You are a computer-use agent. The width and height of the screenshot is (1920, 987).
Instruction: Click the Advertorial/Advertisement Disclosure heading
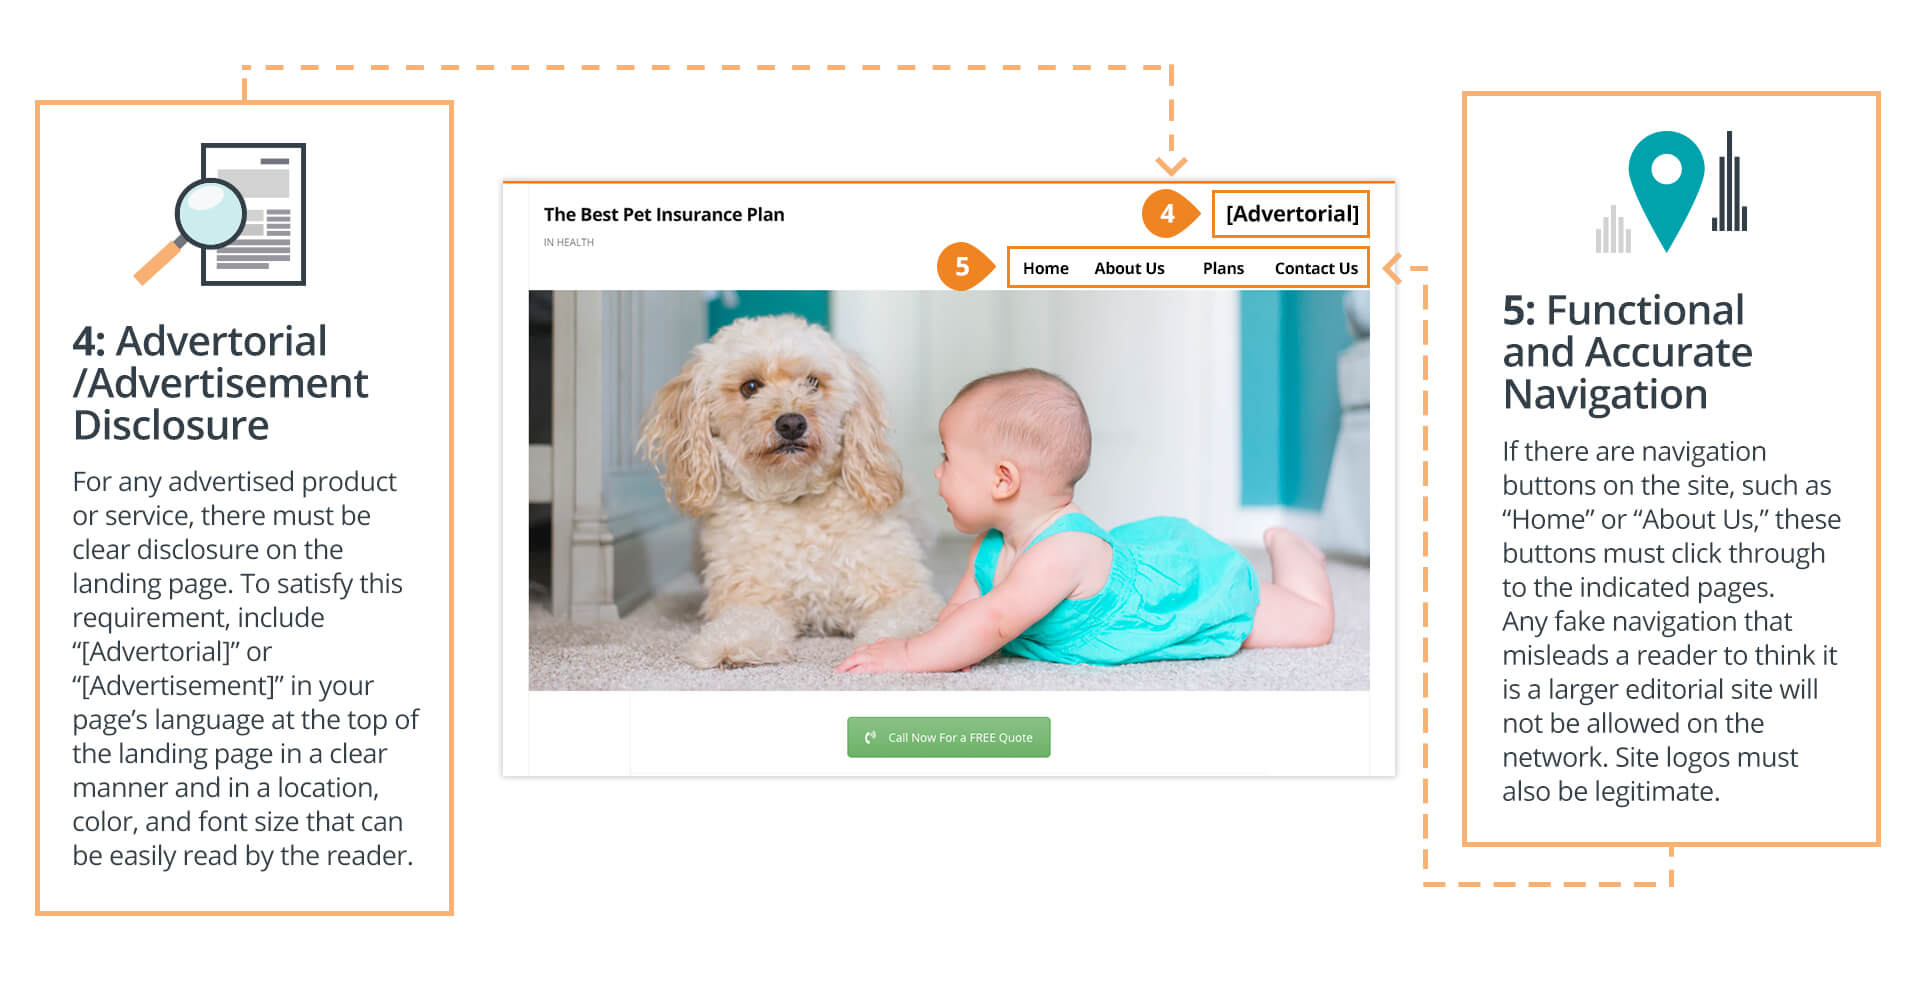click(x=220, y=383)
